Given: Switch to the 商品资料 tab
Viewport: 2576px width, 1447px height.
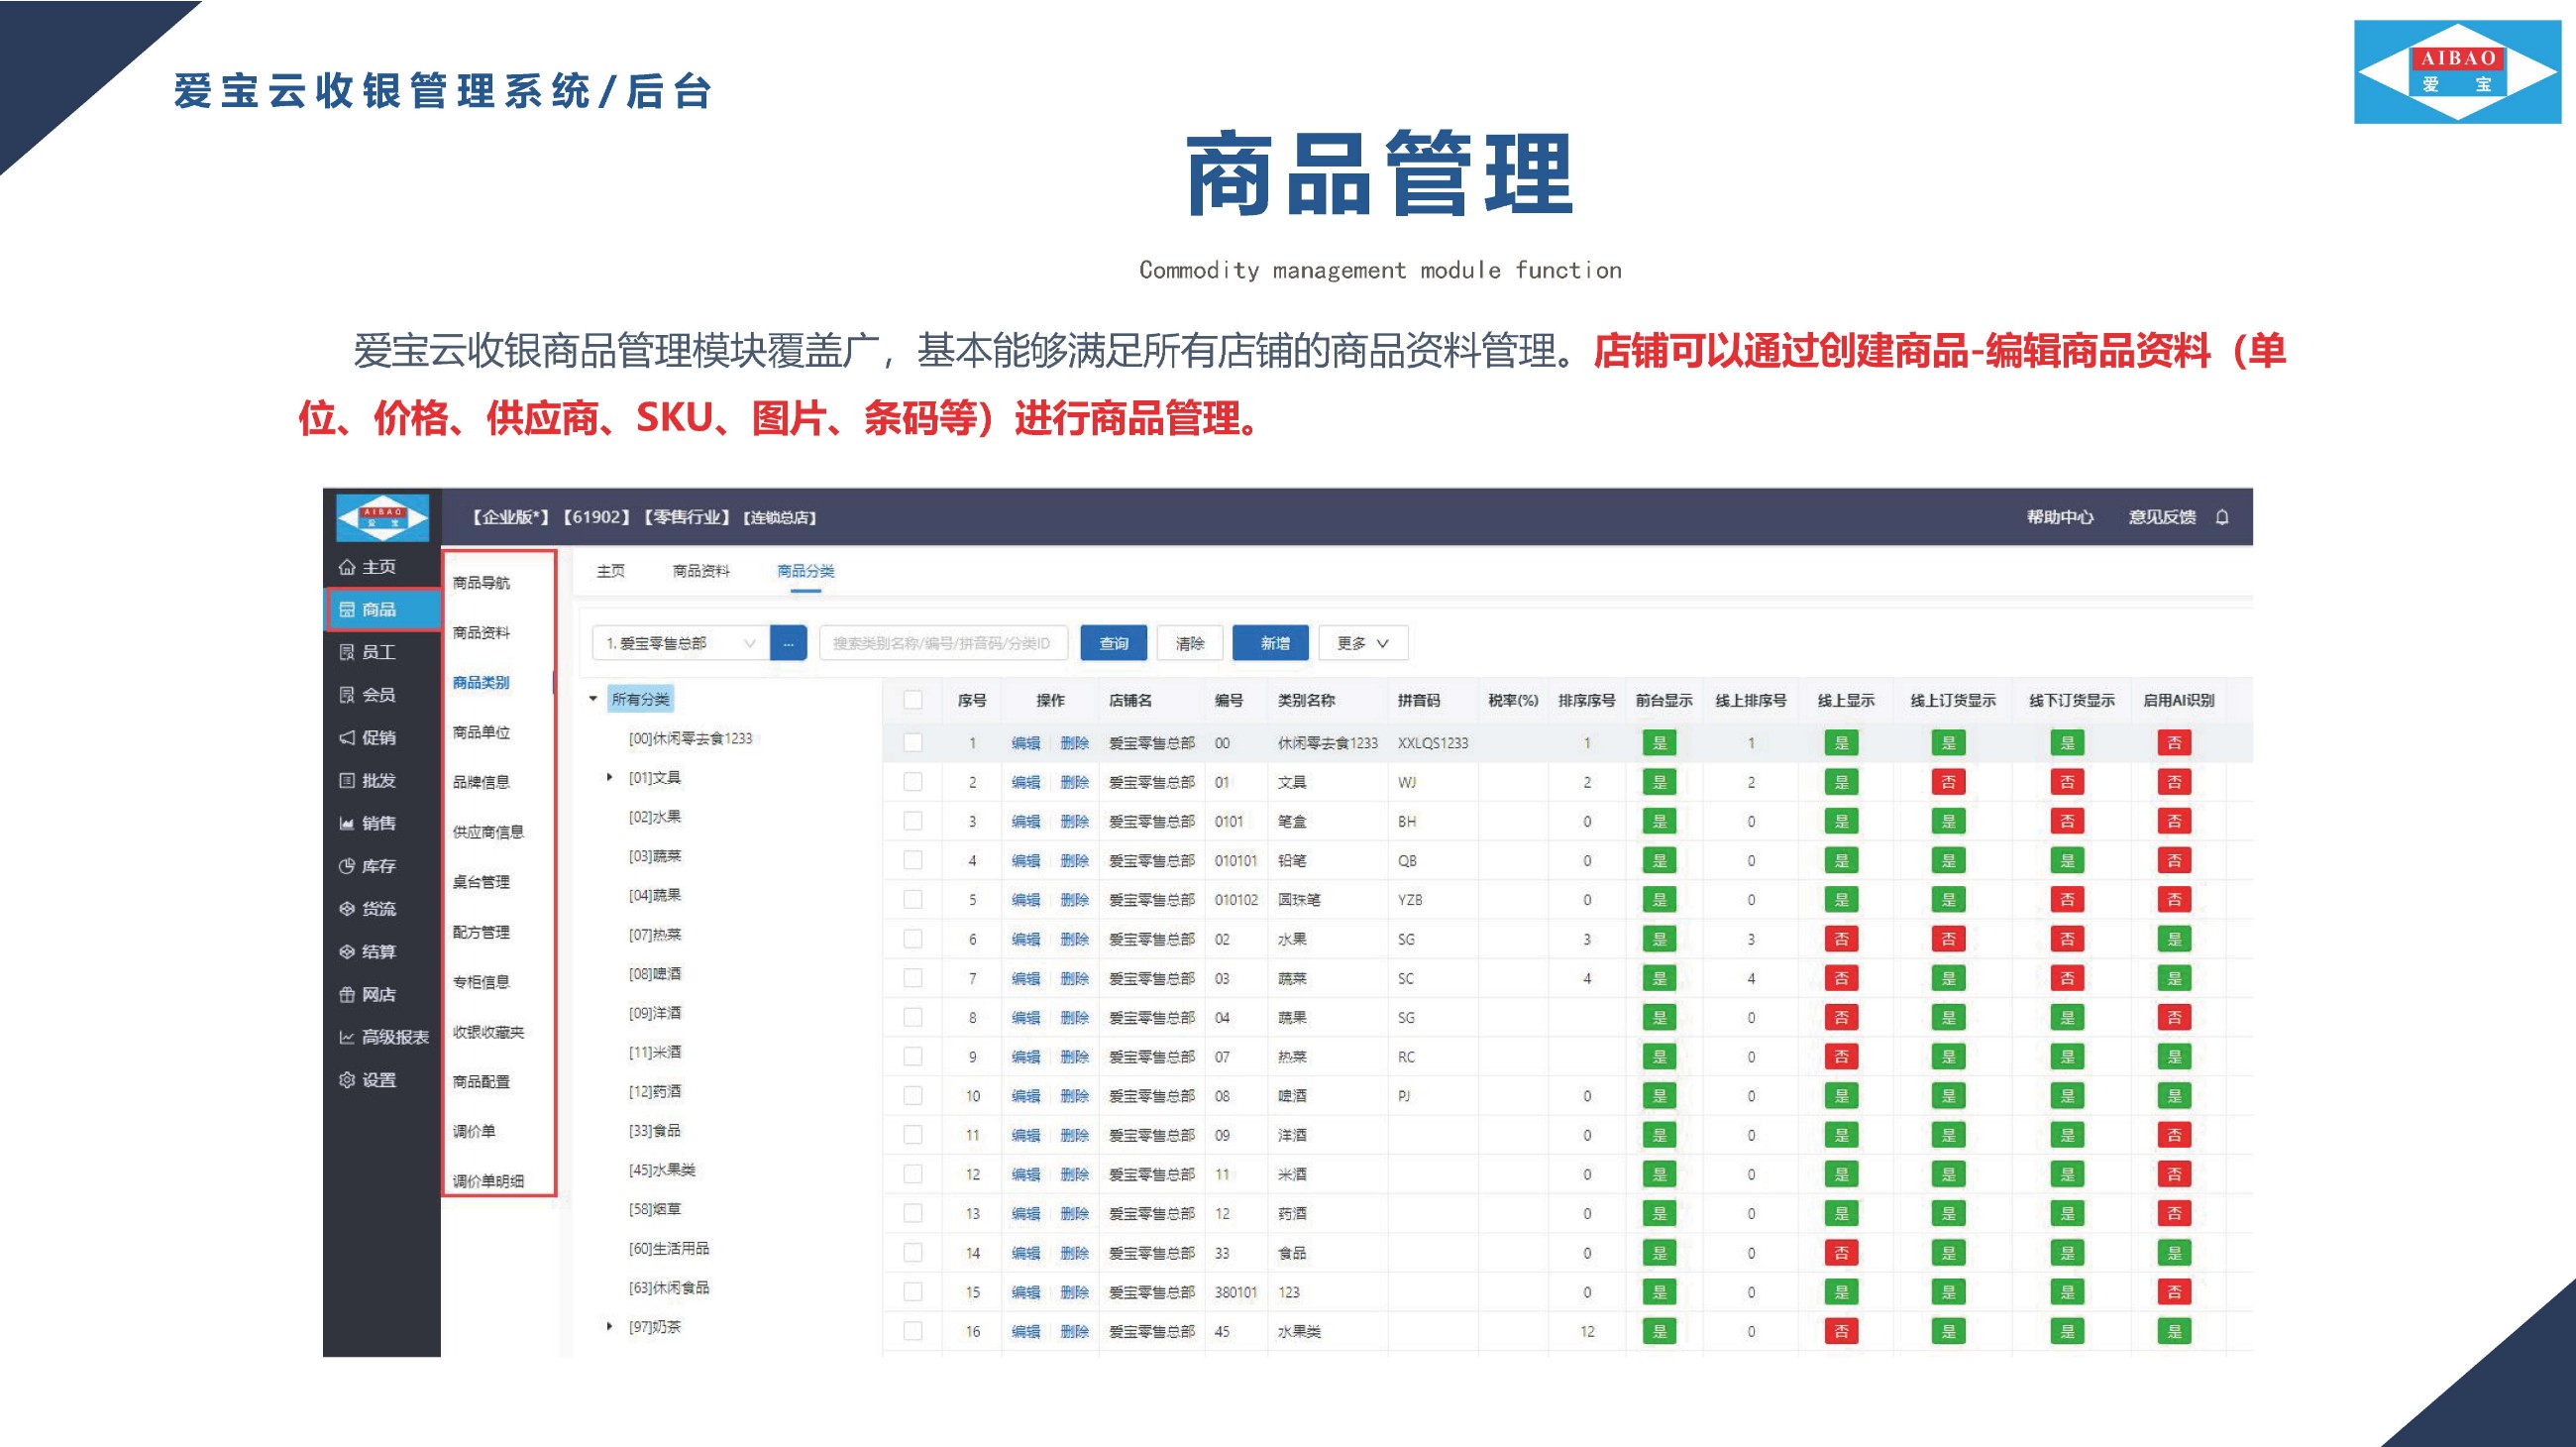Looking at the screenshot, I should coord(701,571).
